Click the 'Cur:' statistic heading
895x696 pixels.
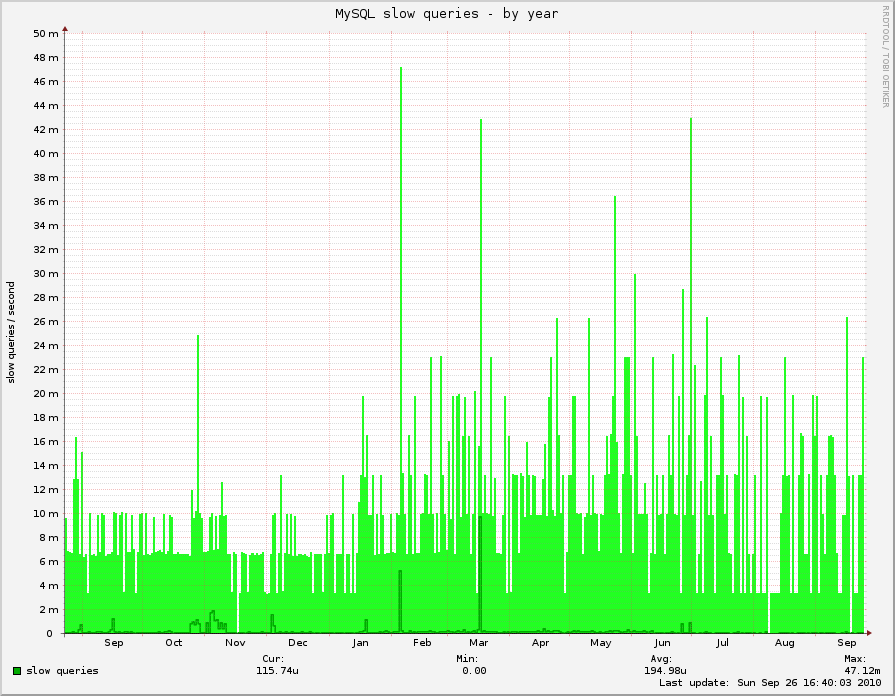[273, 659]
